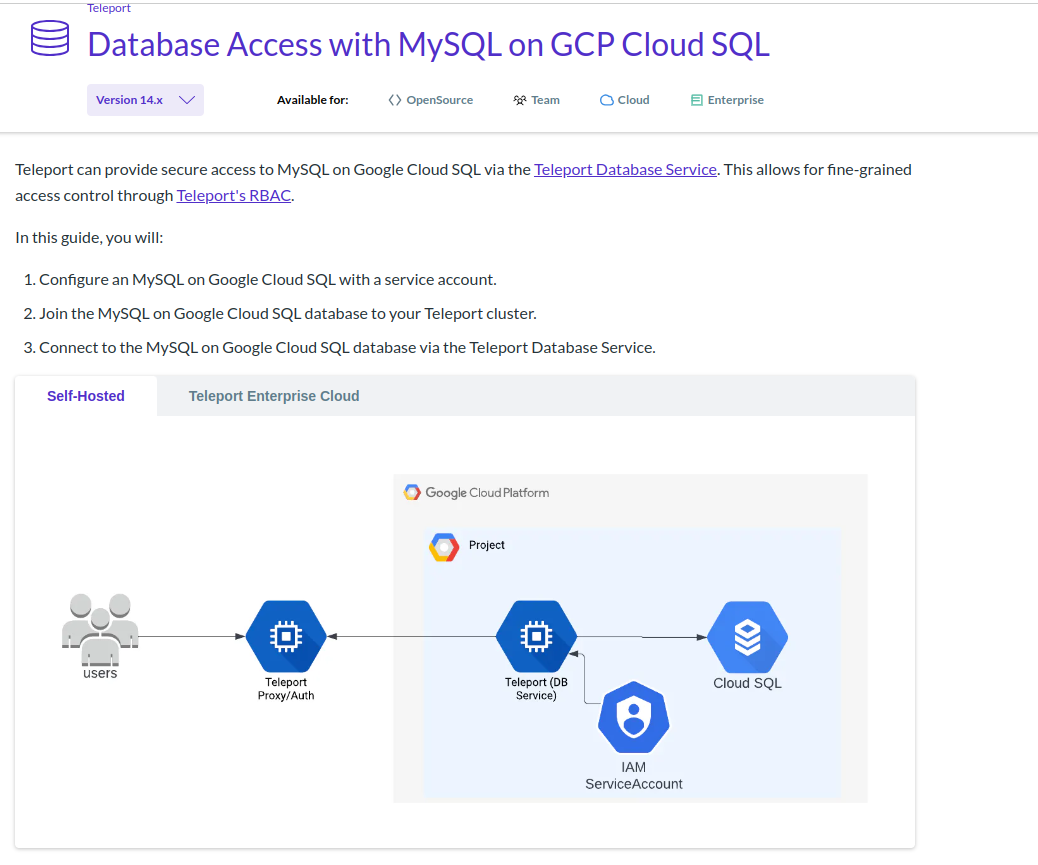The image size is (1038, 865).
Task: Click the 'Teleport Proxy/Auth' diagram label
Action: pyautogui.click(x=286, y=689)
